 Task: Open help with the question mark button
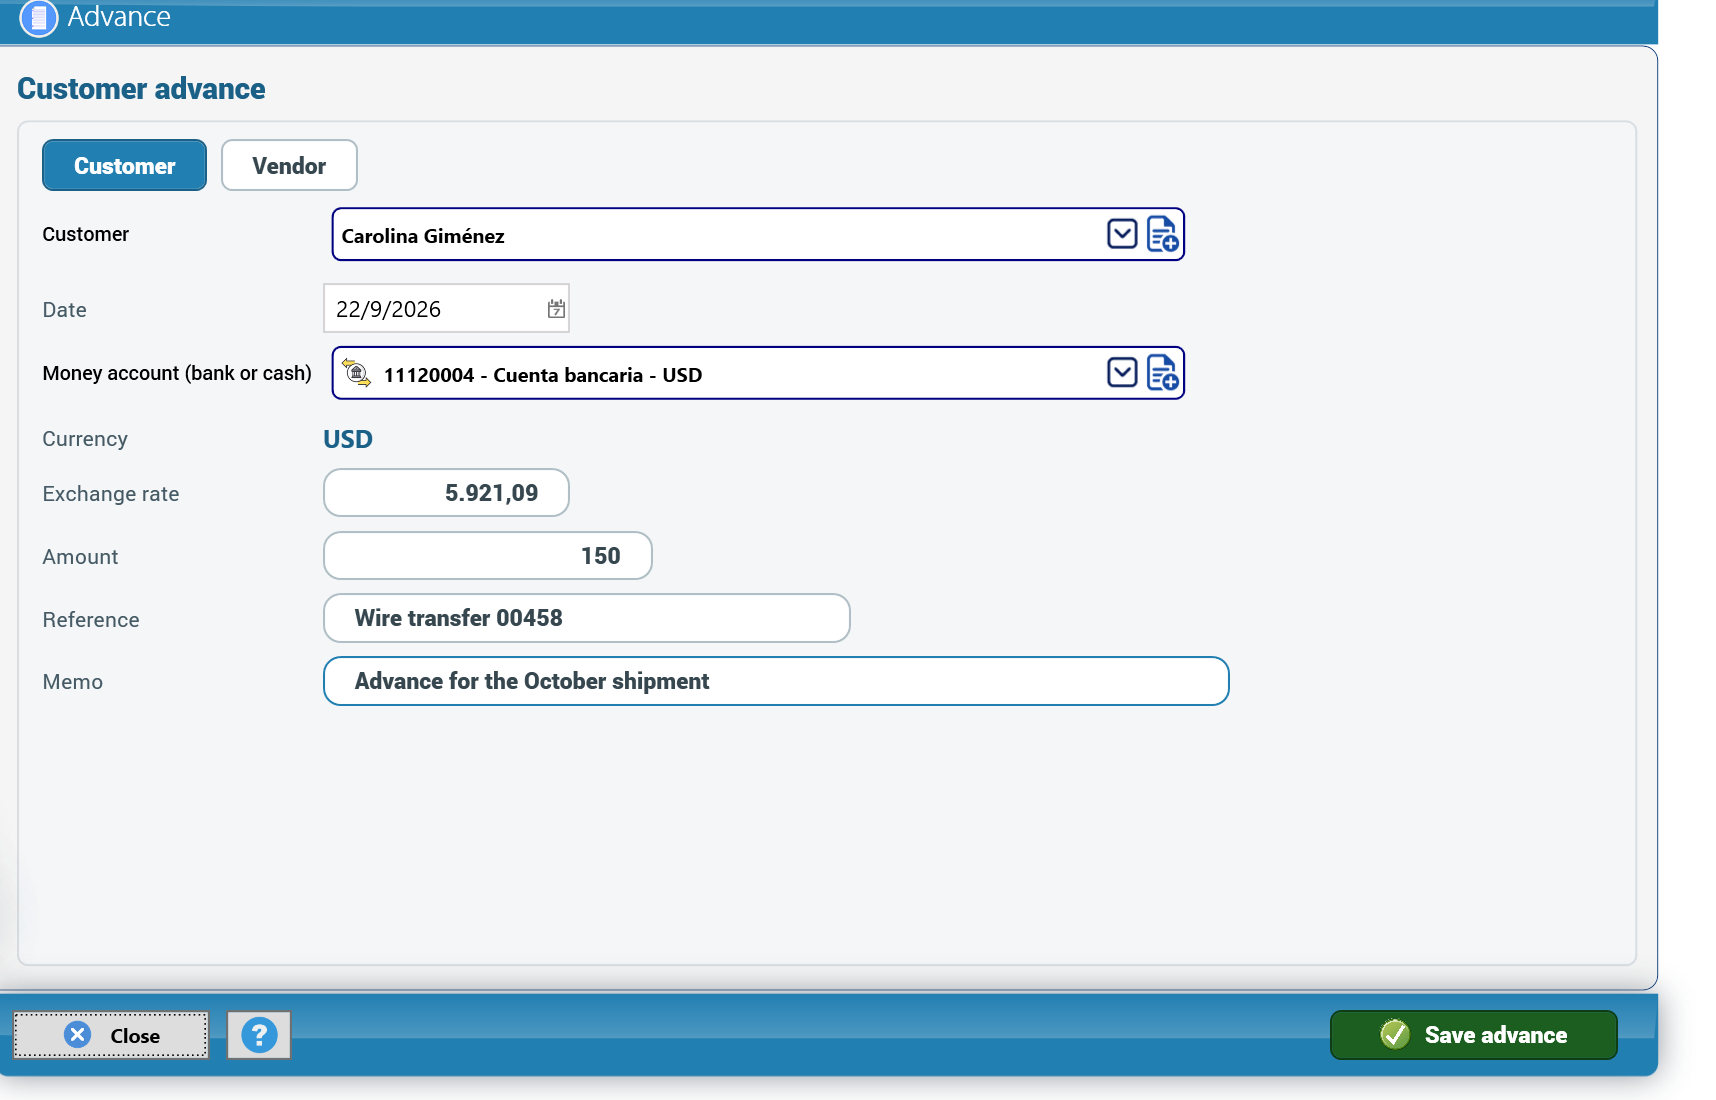pyautogui.click(x=259, y=1035)
